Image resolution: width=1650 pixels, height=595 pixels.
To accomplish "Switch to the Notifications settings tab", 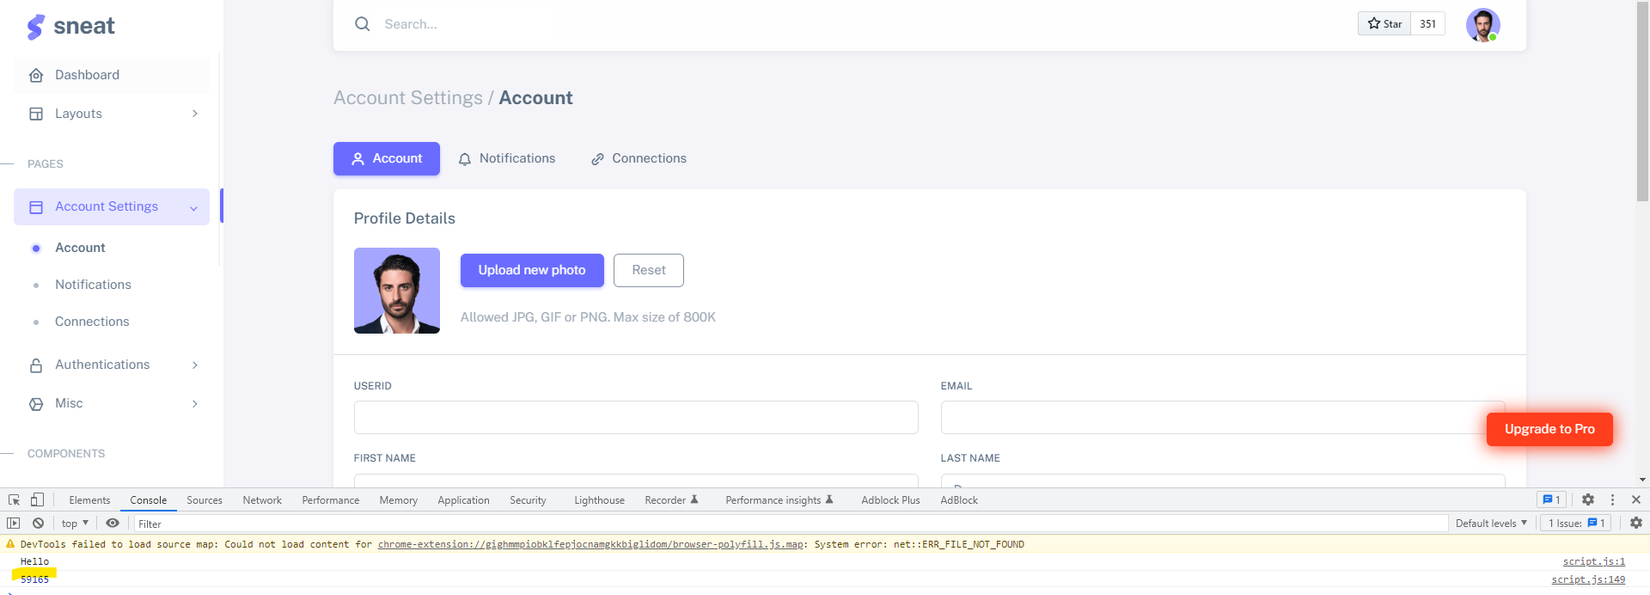I will click(x=507, y=159).
